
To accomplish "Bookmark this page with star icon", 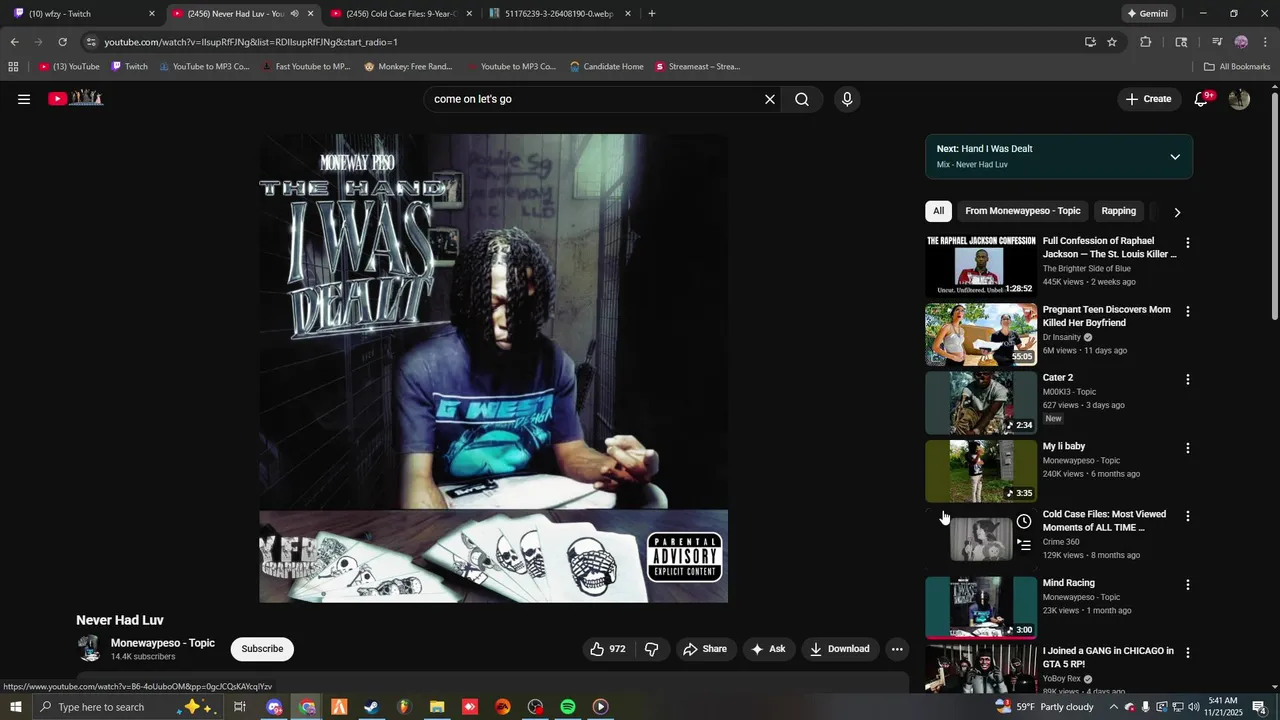I will point(1112,42).
